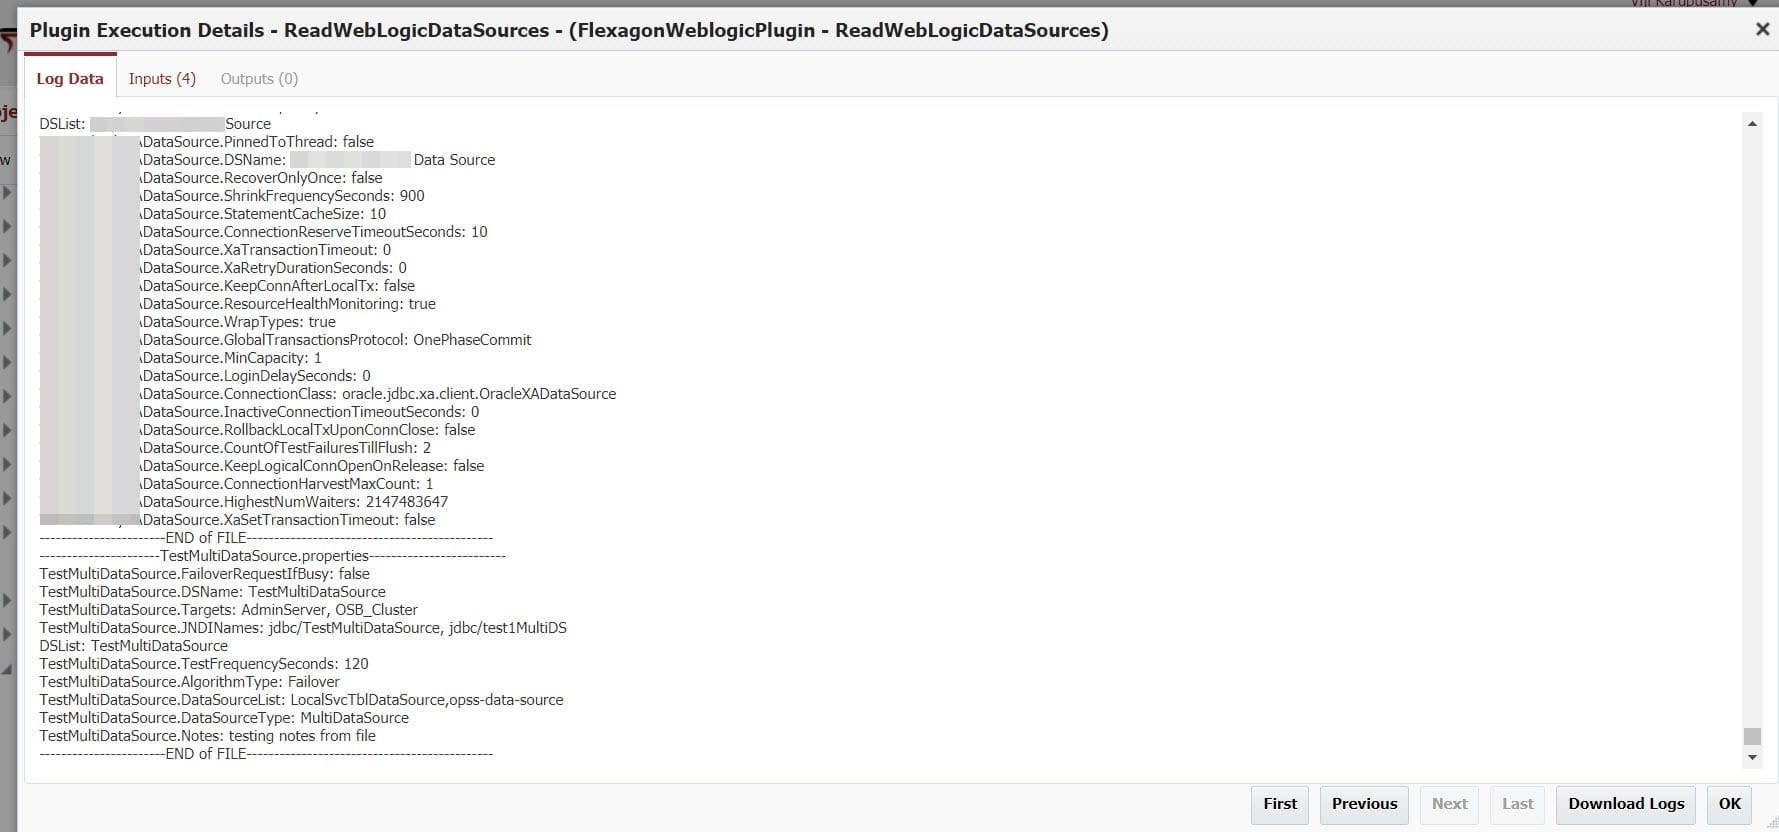Click the Next button
Image resolution: width=1779 pixels, height=832 pixels.
pos(1449,804)
